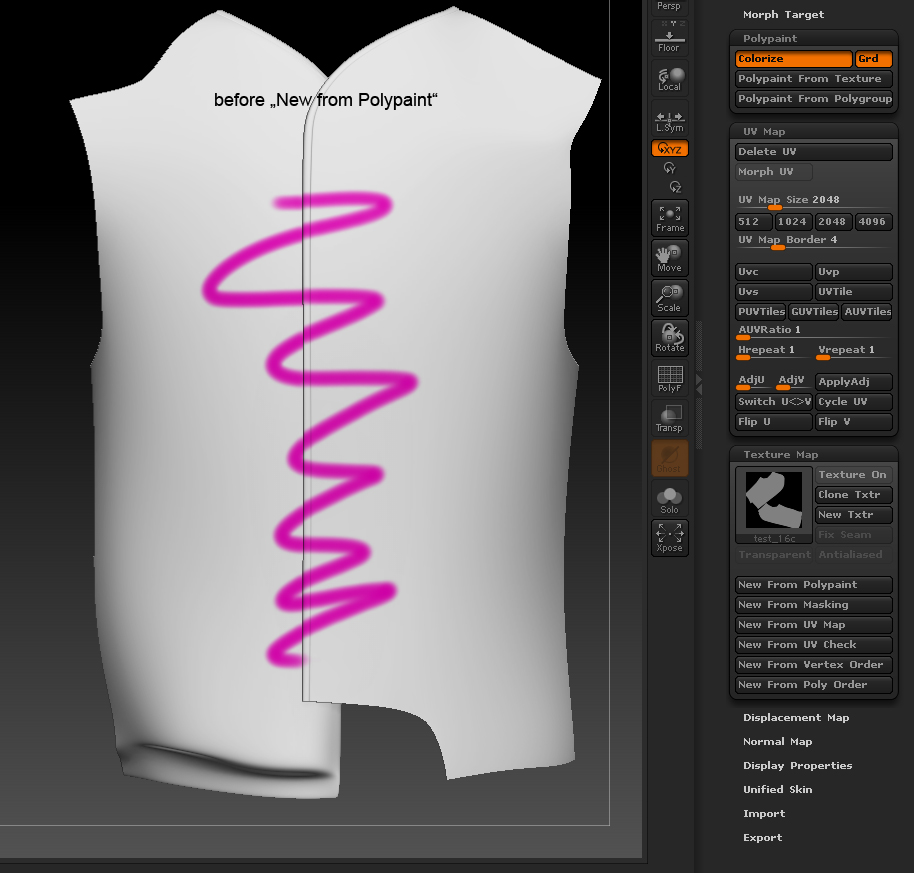Viewport: 914px width, 873px height.
Task: Select Z-axis rotation icon
Action: click(675, 186)
